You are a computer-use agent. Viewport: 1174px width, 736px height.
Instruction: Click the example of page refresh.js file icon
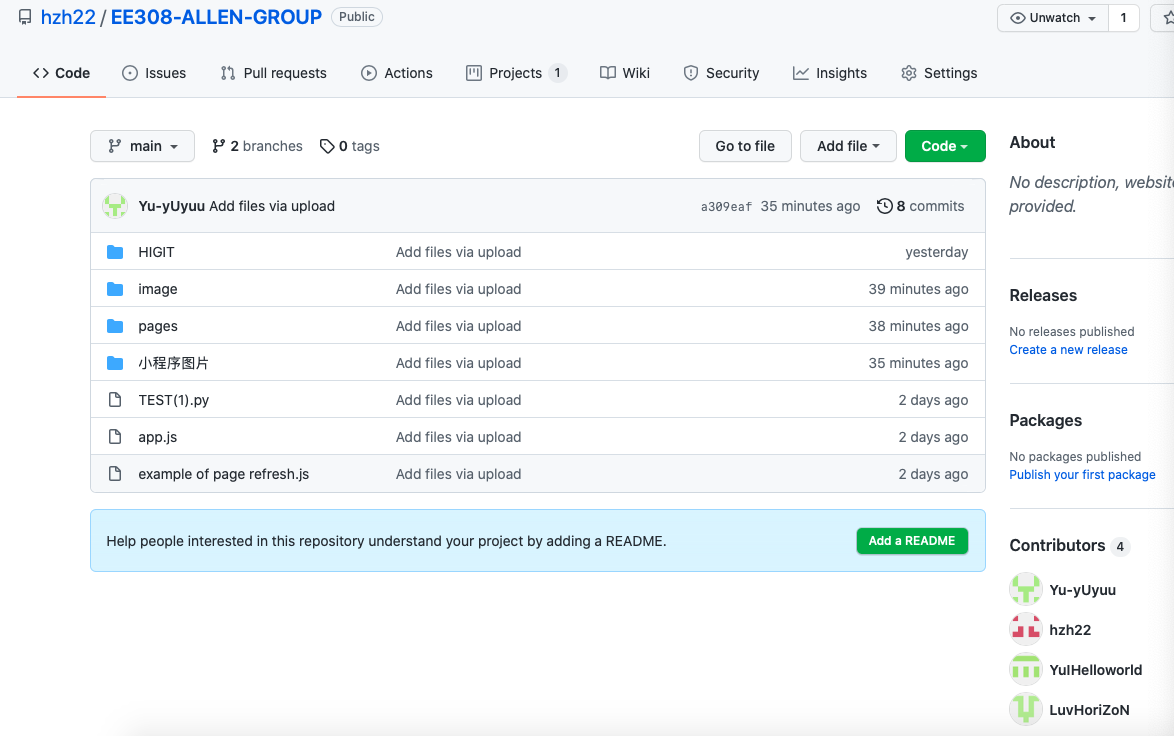pos(115,474)
